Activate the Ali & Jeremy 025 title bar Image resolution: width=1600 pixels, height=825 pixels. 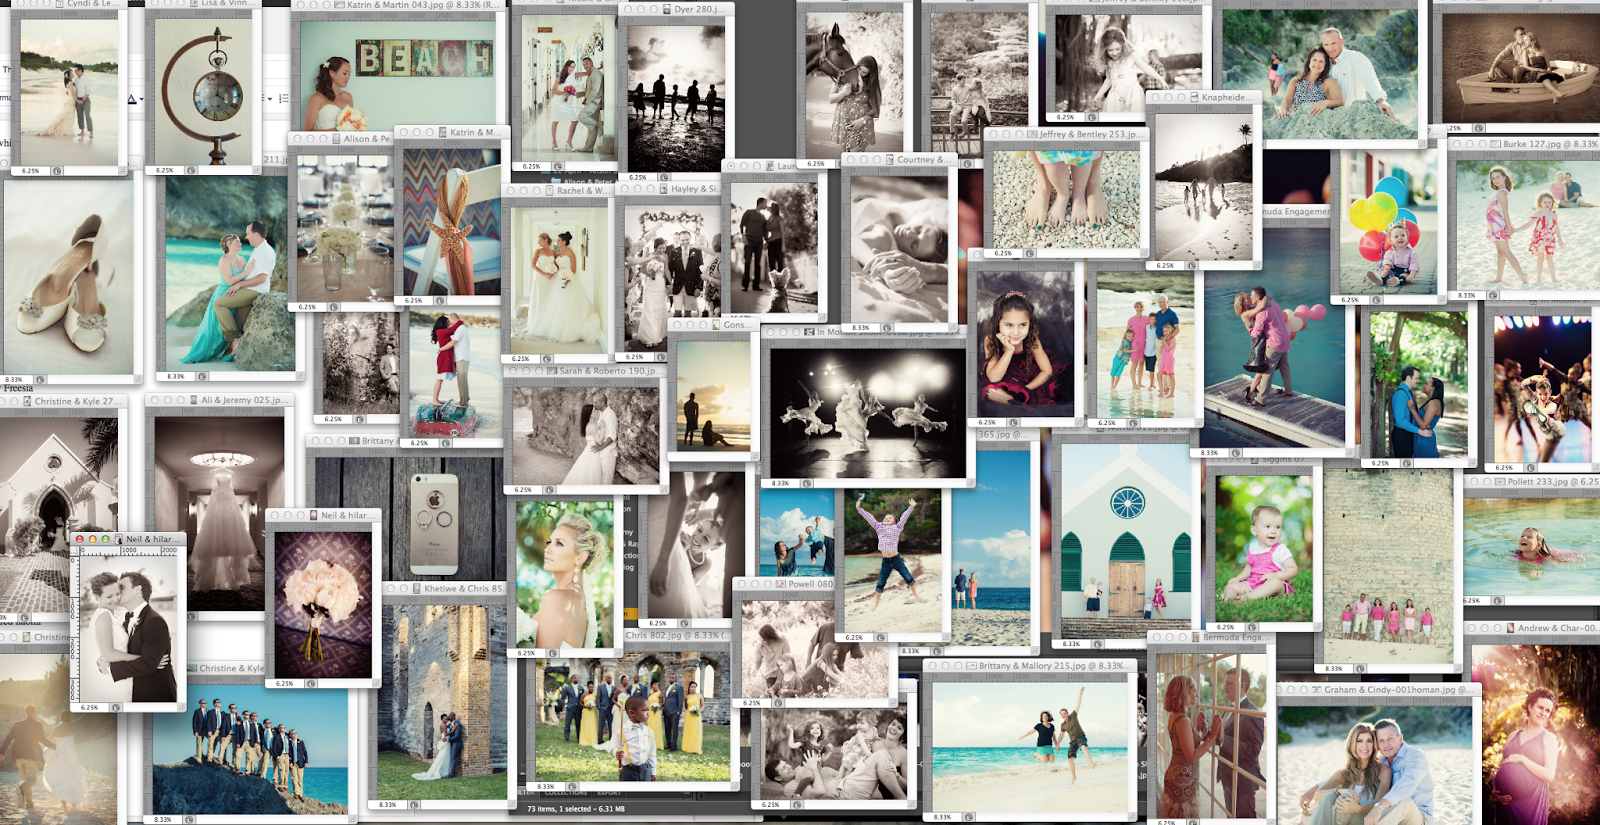(x=218, y=399)
